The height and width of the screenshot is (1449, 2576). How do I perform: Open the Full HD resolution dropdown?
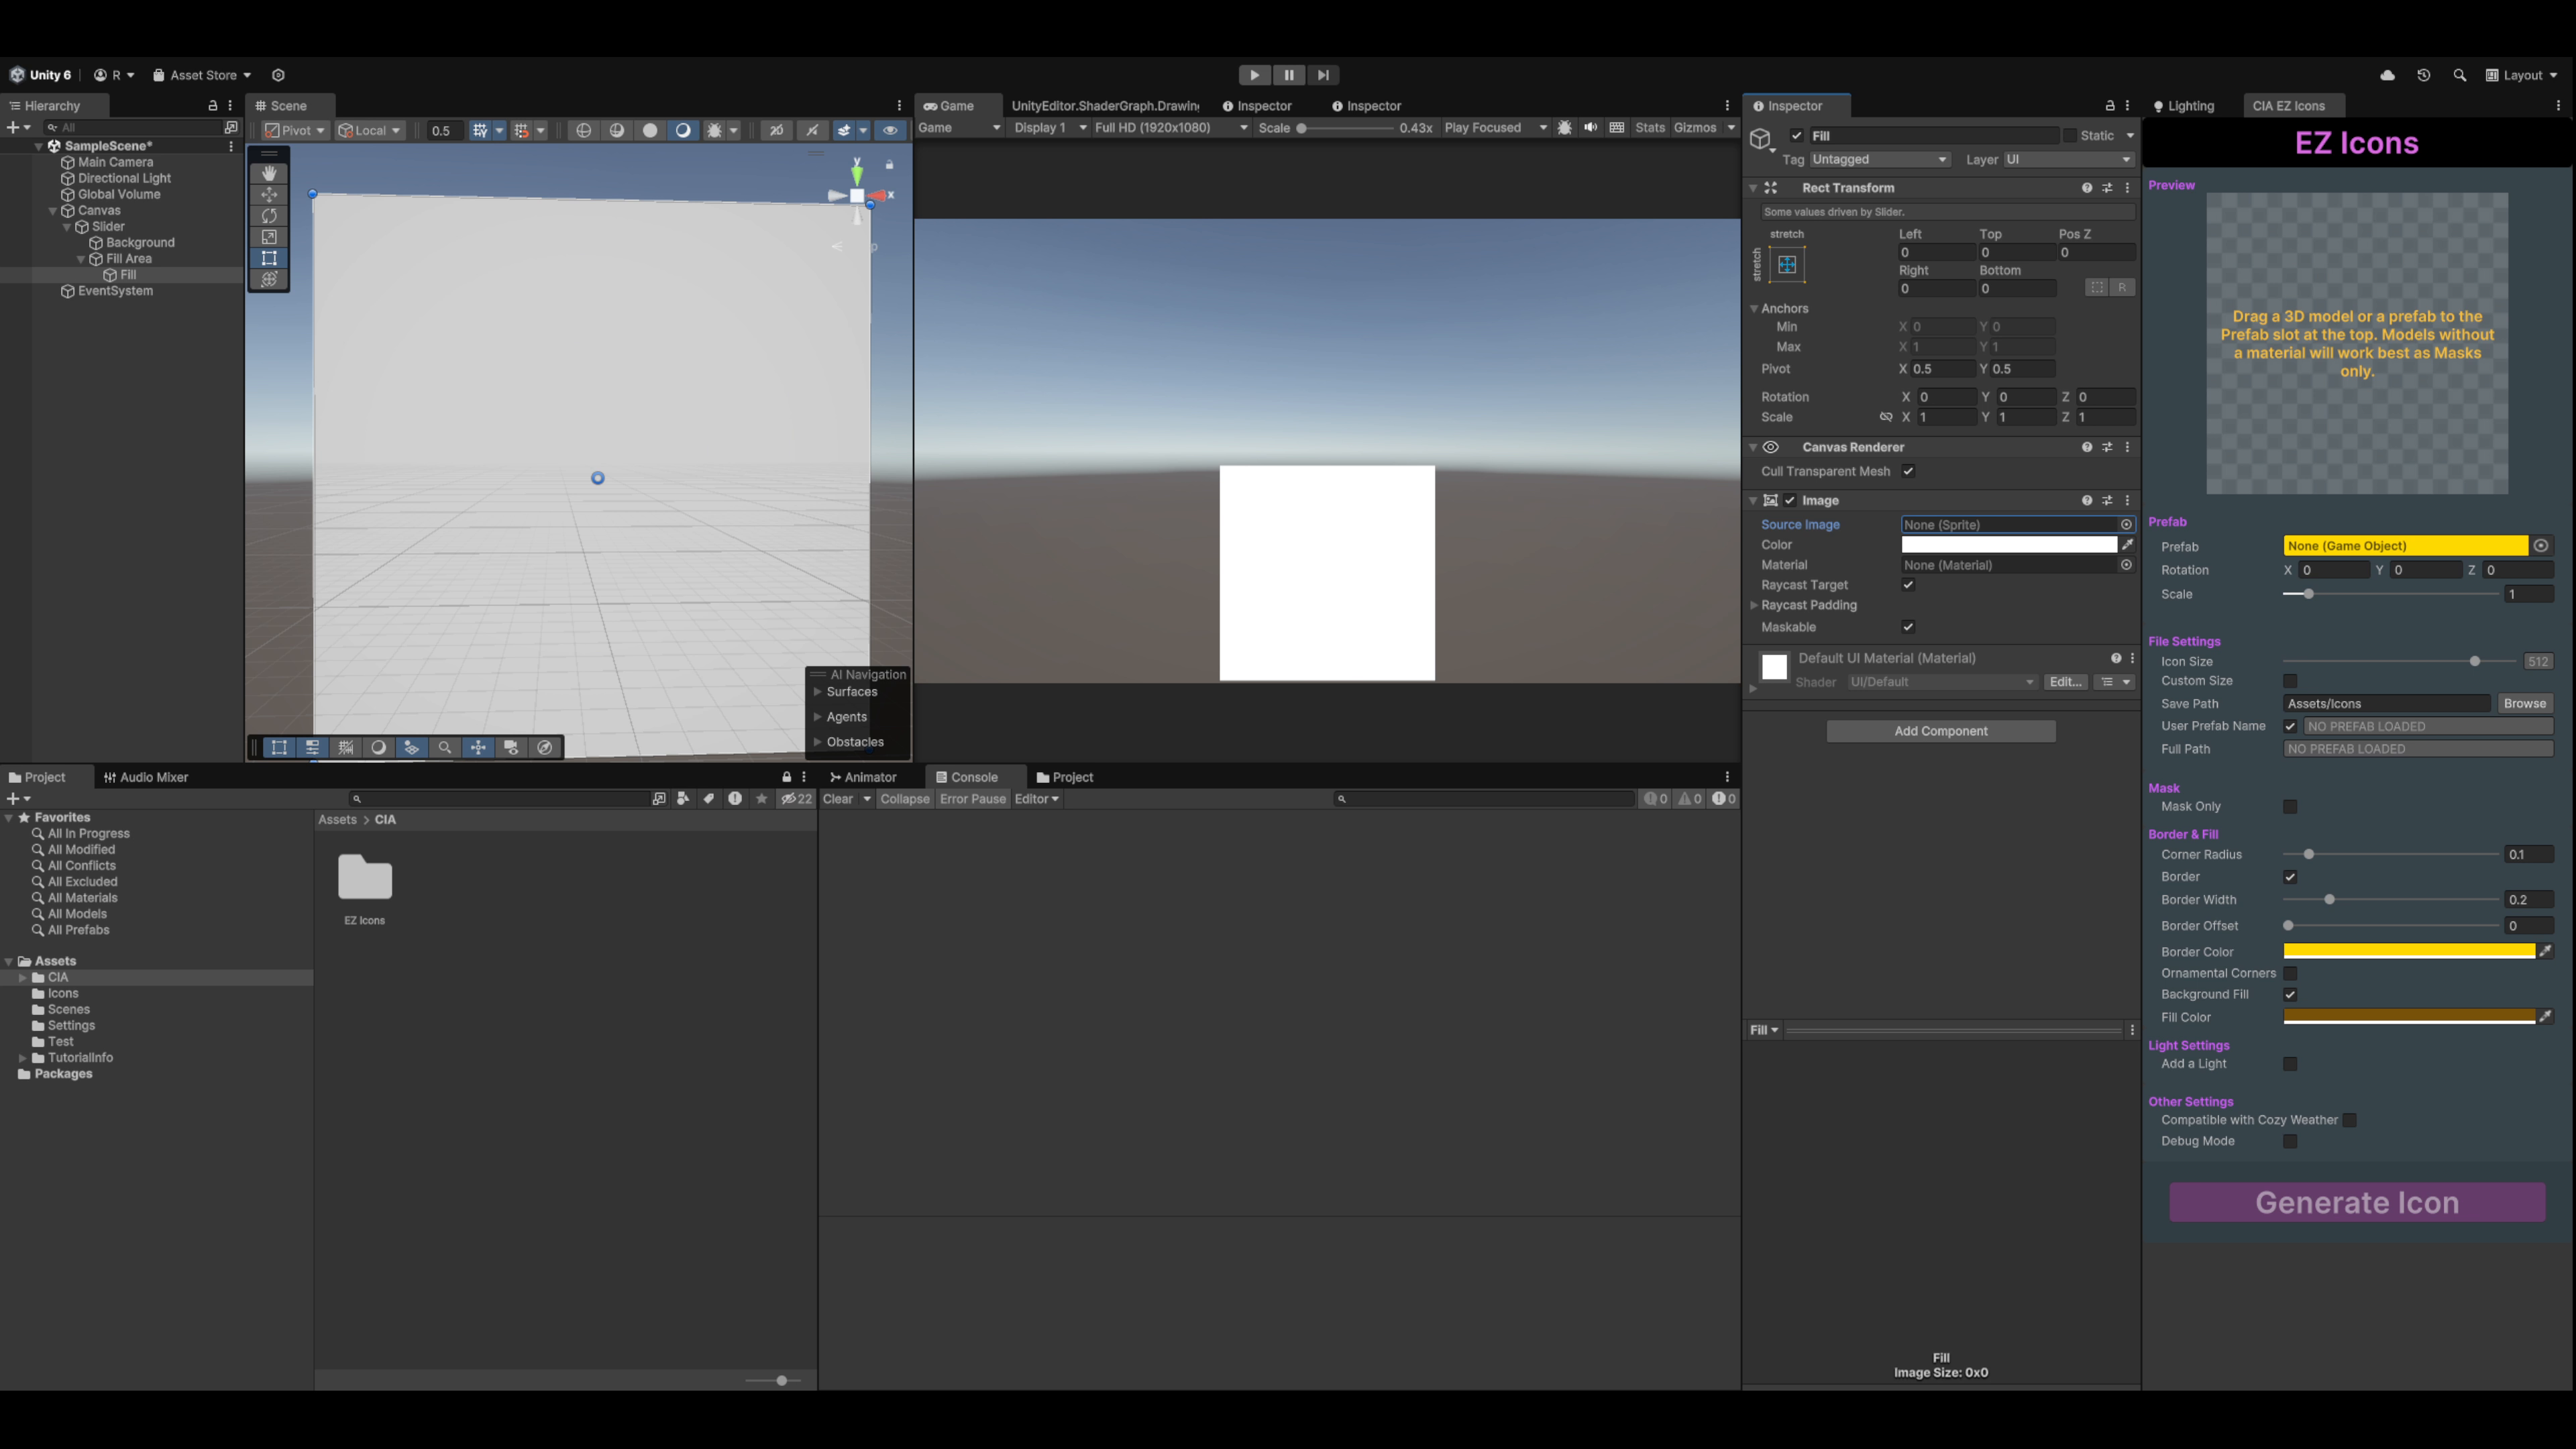tap(1171, 128)
